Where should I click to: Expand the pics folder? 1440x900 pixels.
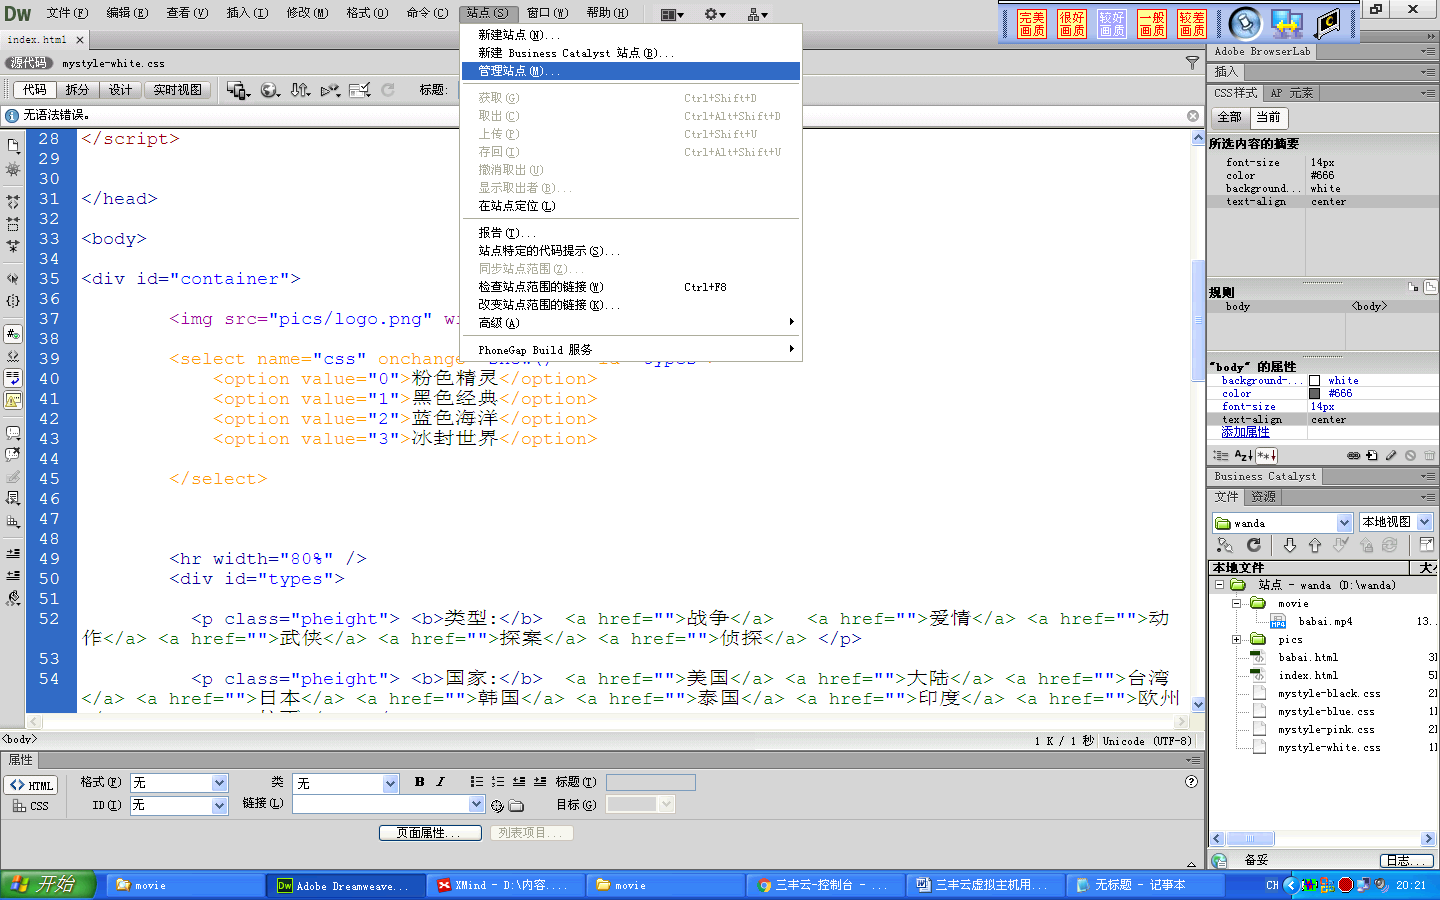tap(1237, 639)
